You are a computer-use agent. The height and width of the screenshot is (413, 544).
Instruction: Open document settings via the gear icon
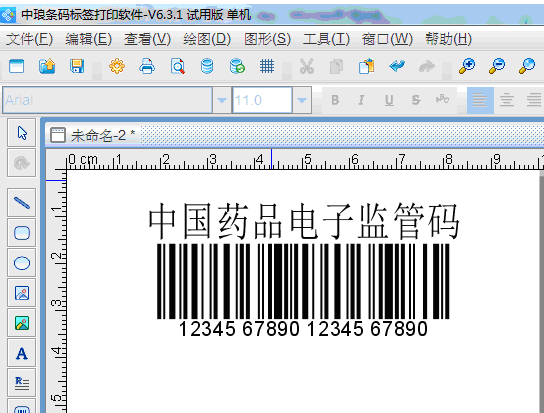click(117, 66)
